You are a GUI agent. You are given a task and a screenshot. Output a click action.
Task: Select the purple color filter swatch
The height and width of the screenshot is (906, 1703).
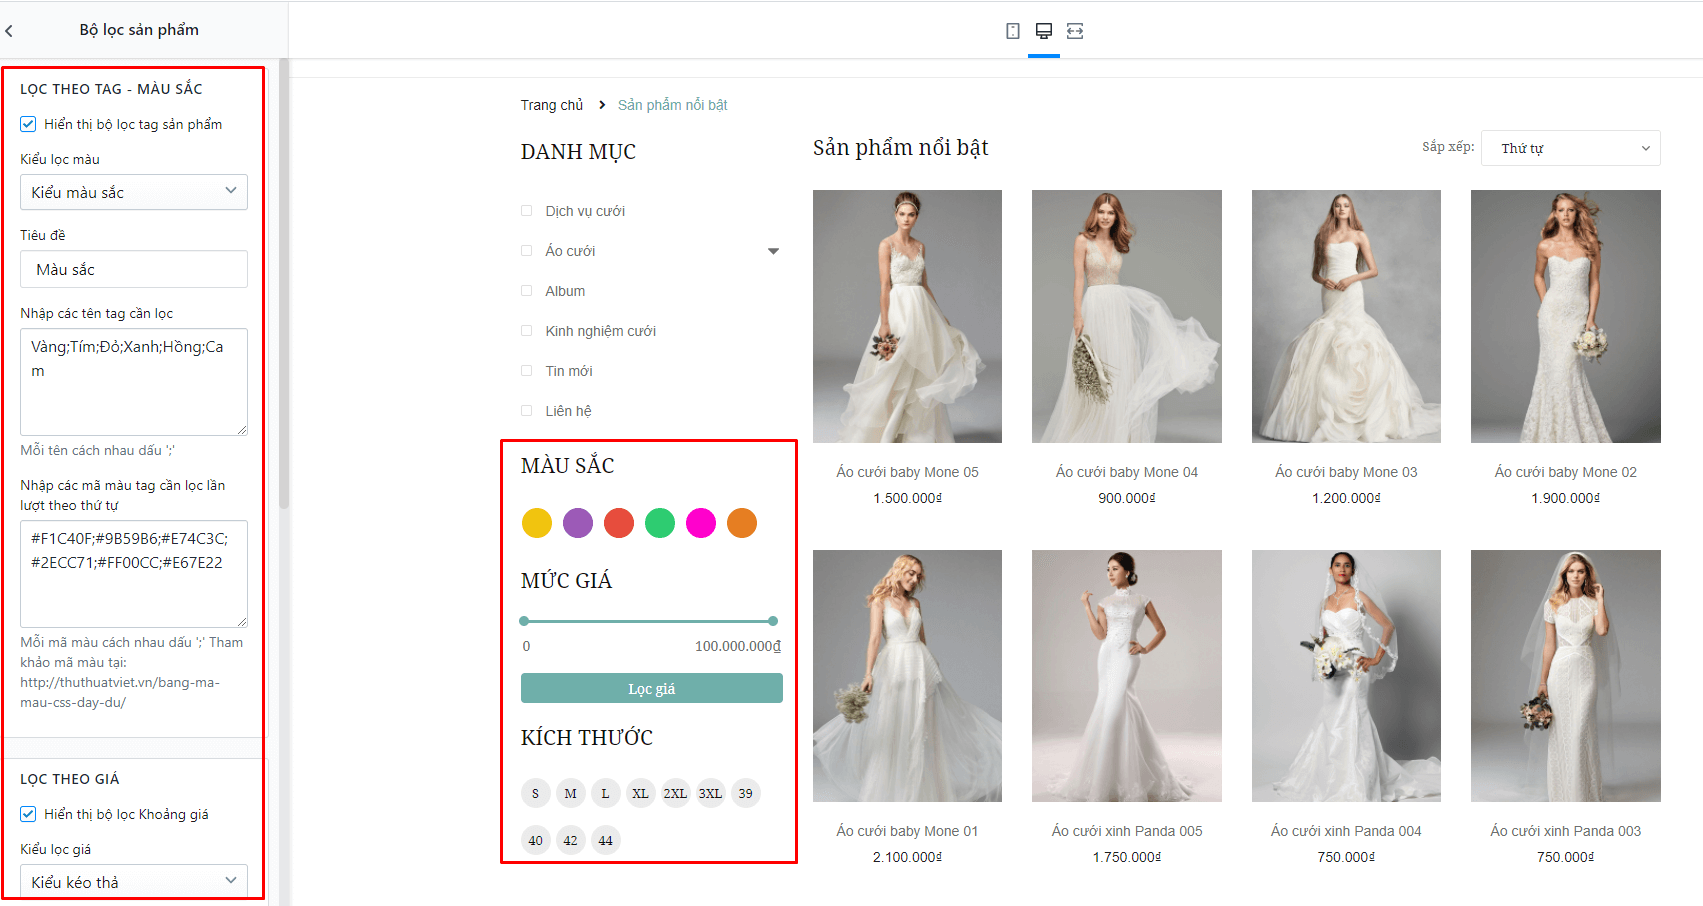pos(578,523)
